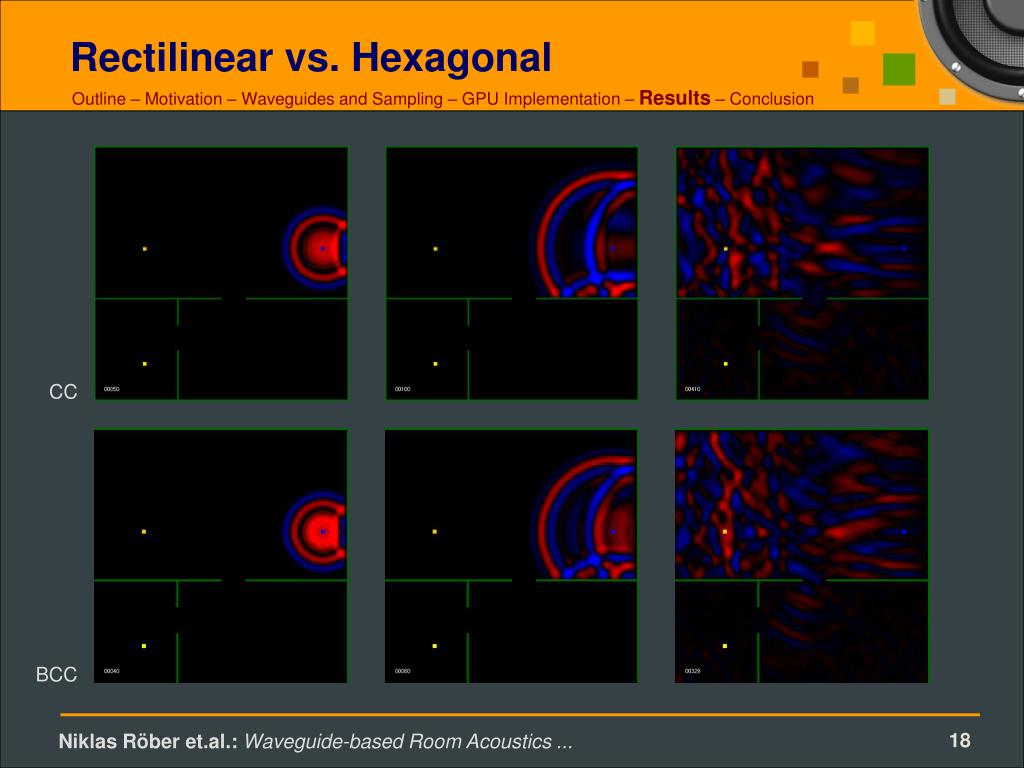This screenshot has width=1024, height=768.
Task: Select 'Outline' in the section breadcrumb
Action: pyautogui.click(x=99, y=99)
